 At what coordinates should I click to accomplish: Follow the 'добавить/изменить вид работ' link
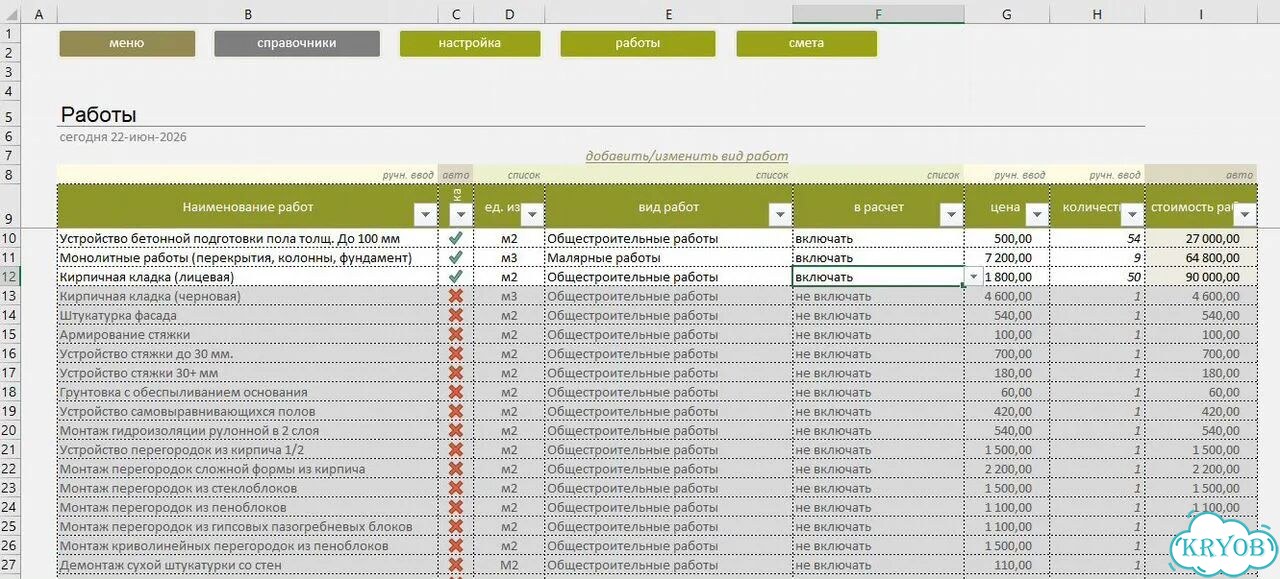point(687,156)
